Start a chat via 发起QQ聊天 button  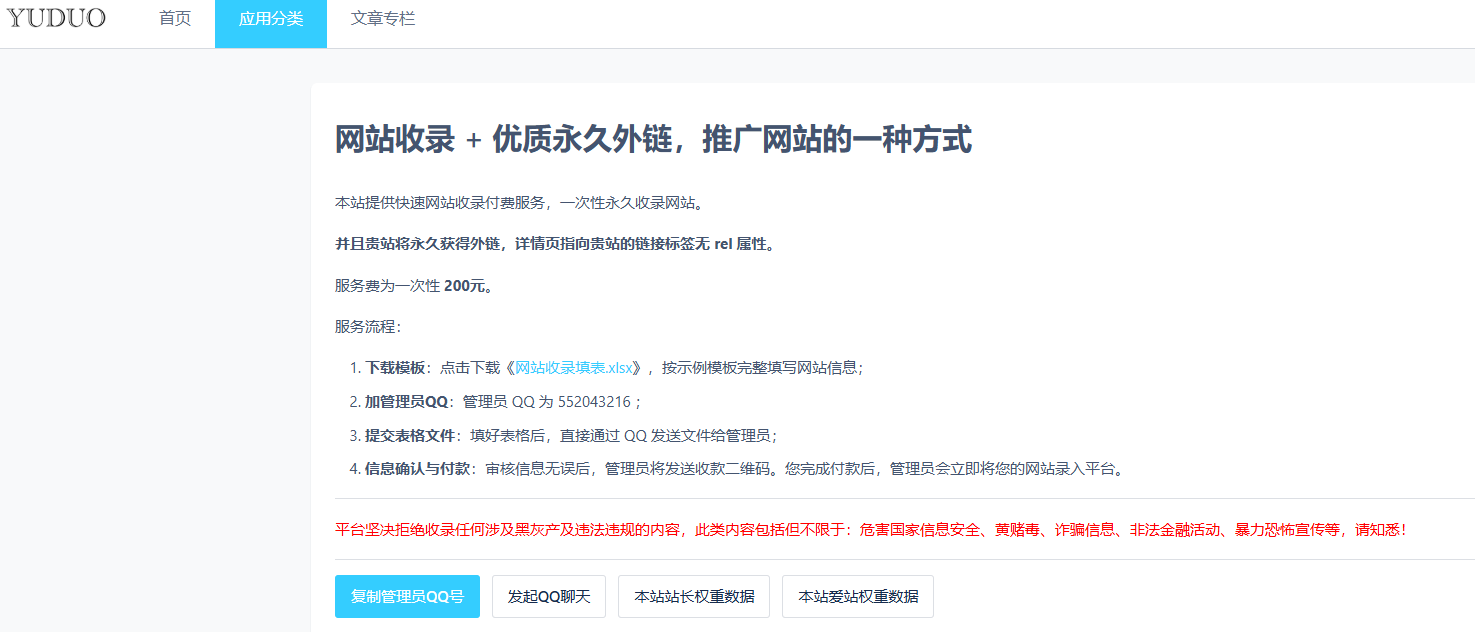click(x=549, y=597)
